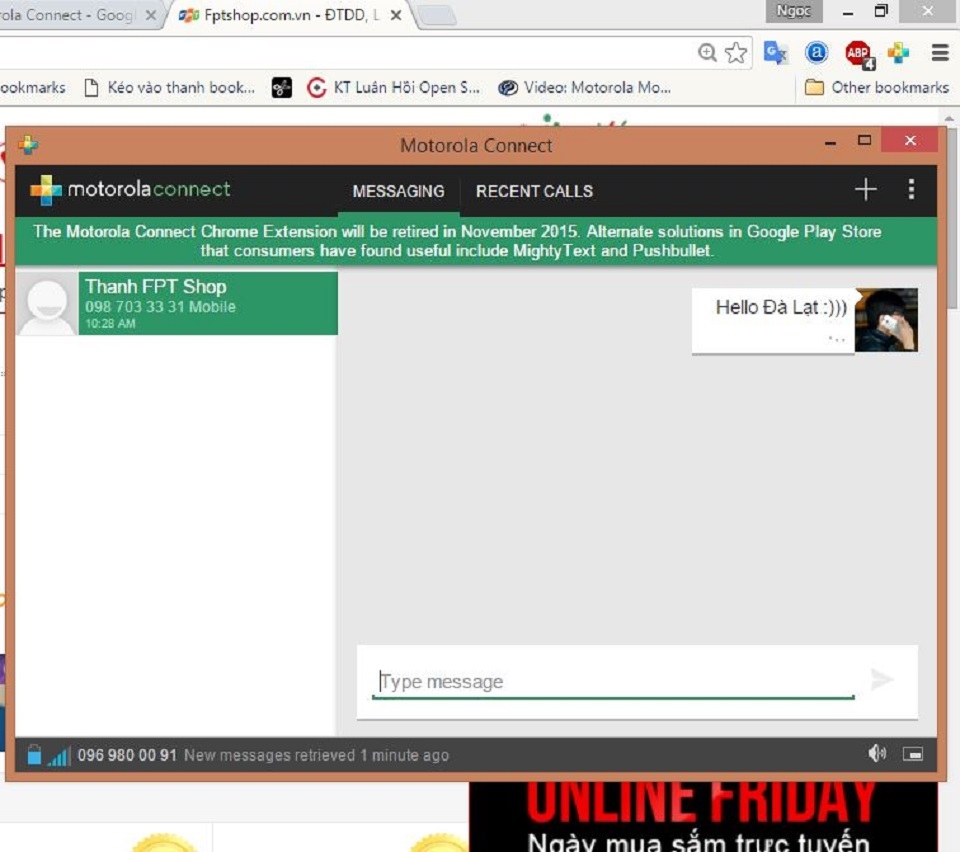This screenshot has width=960, height=852.
Task: Click the retirement notice green banner
Action: 476,241
